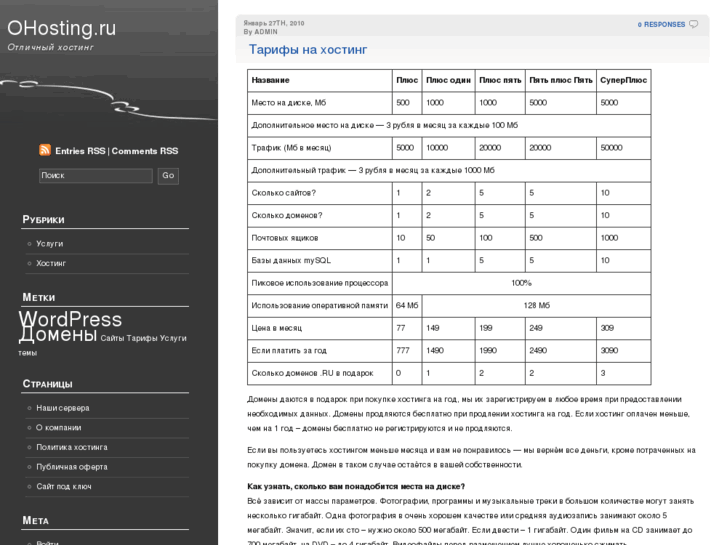Click the Плюс пять column header

pos(500,80)
